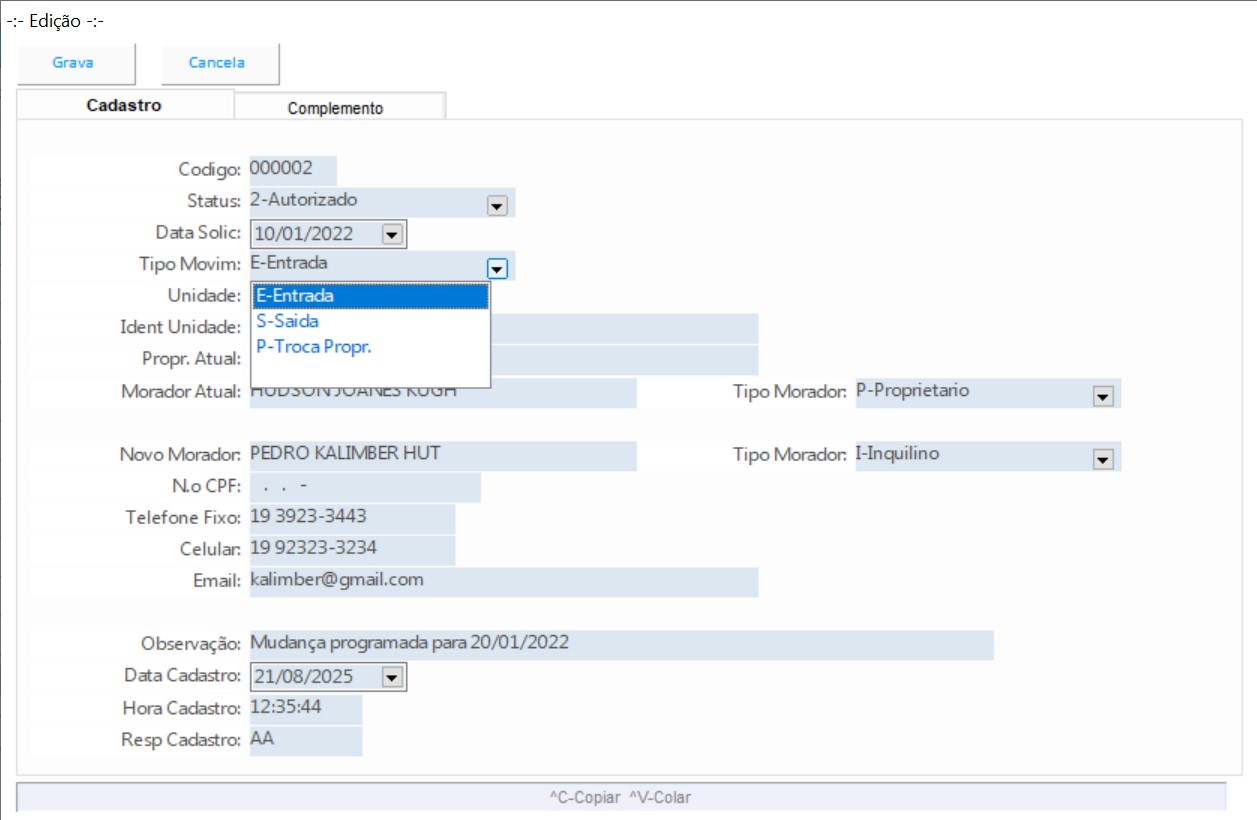Choose E-Entrada from the open list
This screenshot has width=1257, height=820.
point(370,296)
